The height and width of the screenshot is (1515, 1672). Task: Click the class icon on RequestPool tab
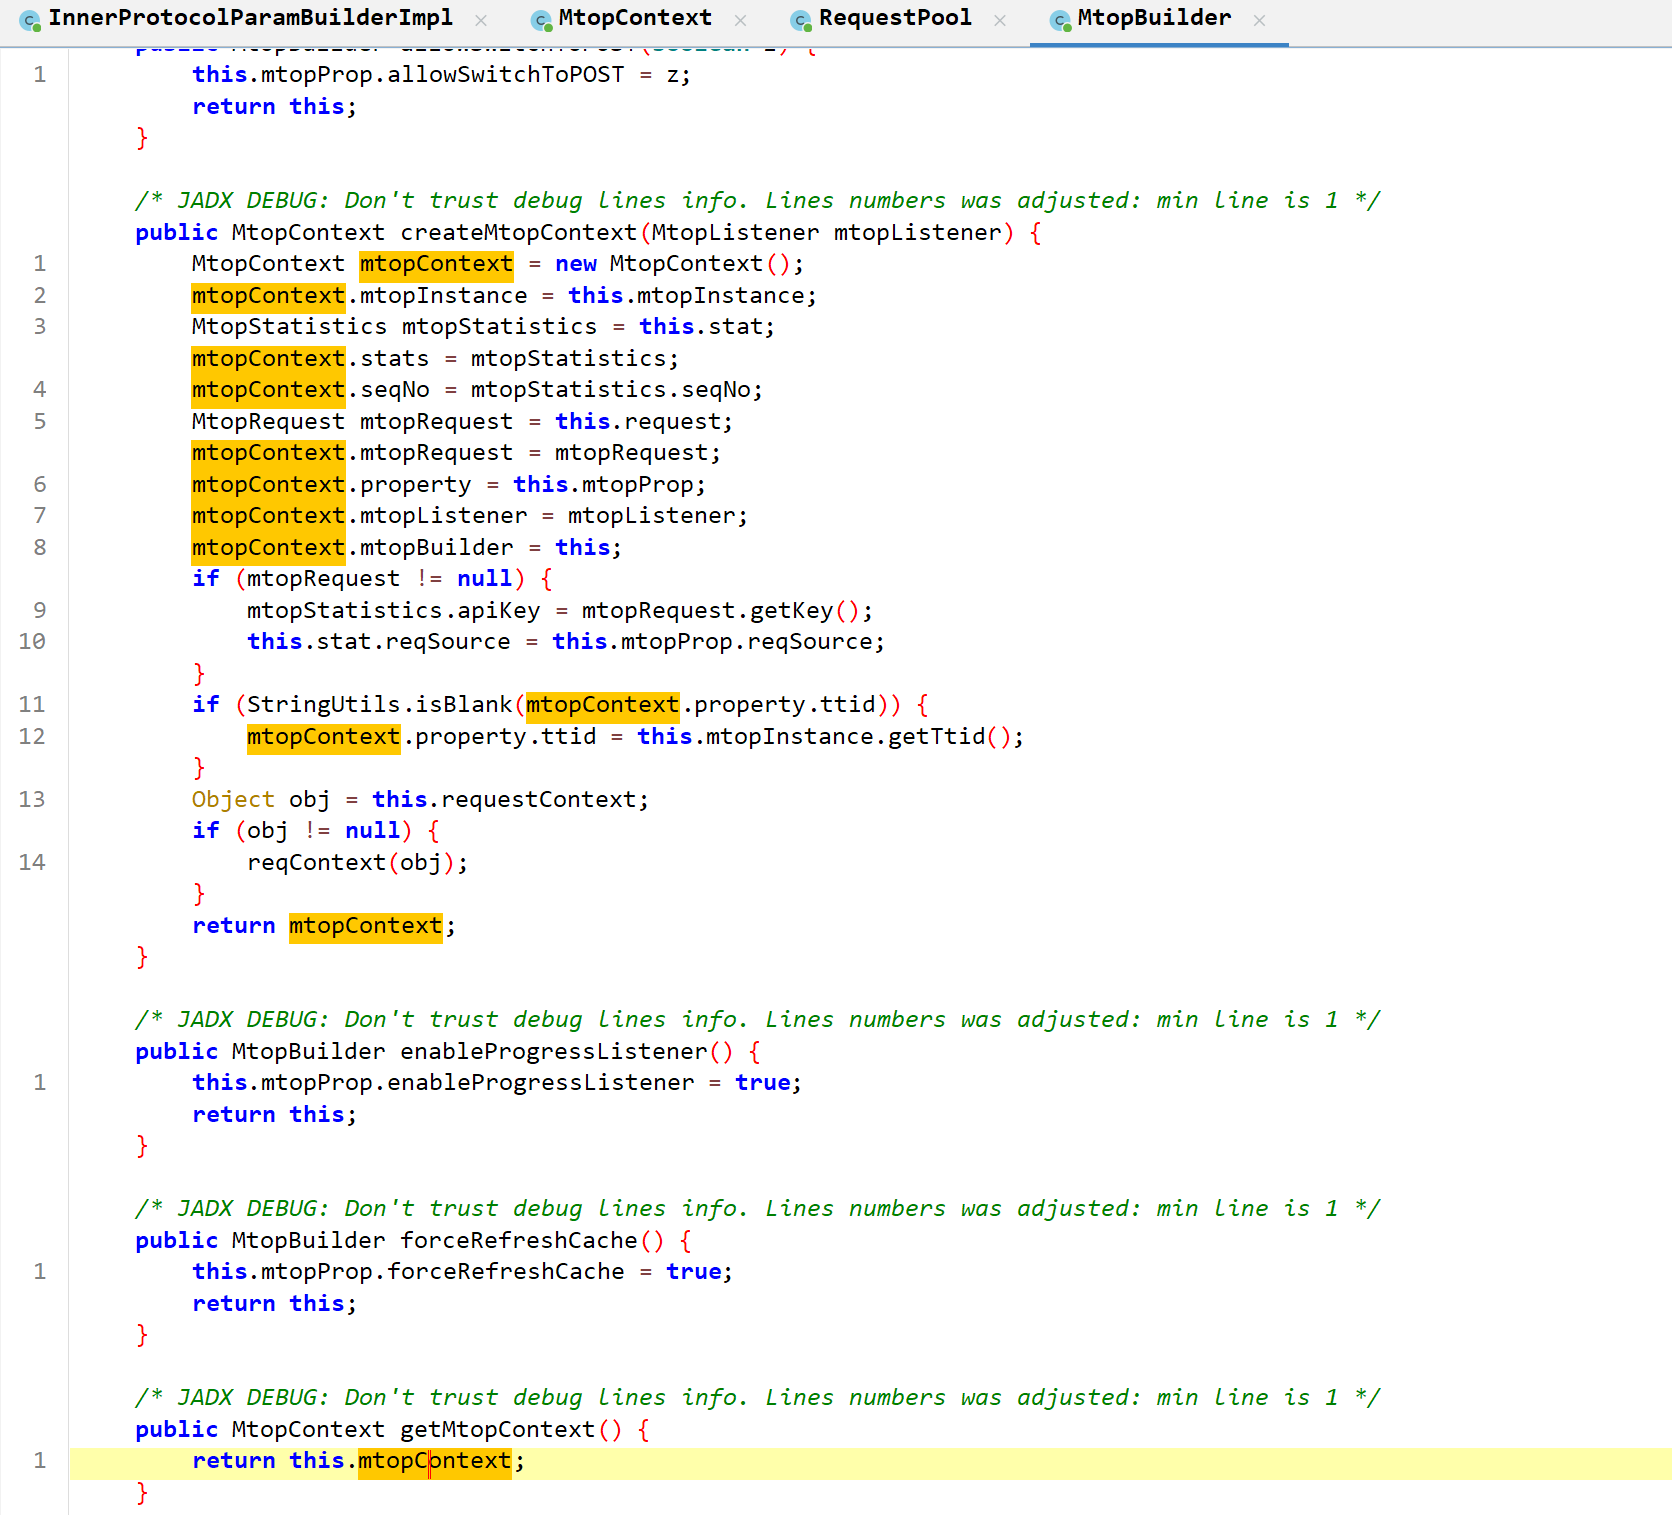[800, 20]
